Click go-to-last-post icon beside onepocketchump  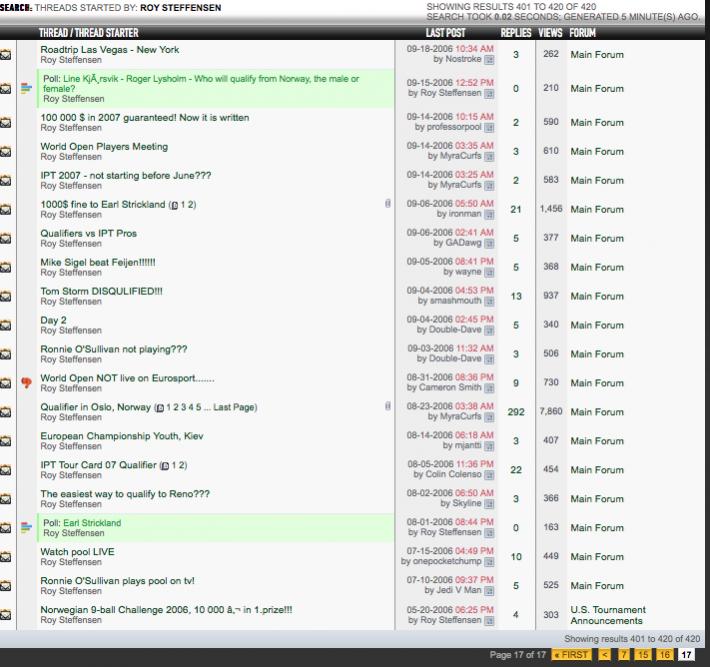[x=489, y=562]
